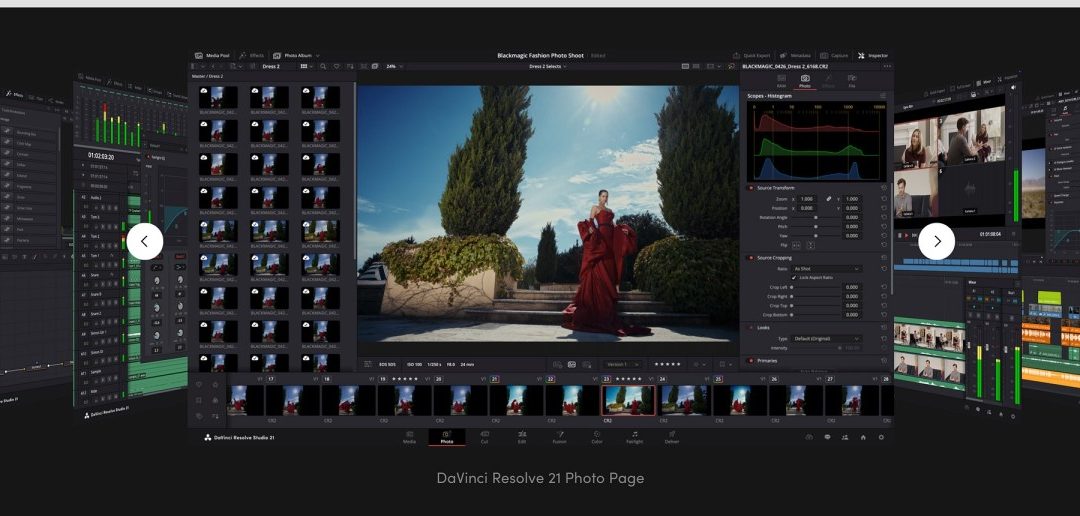Go to the previous carousel slide
The height and width of the screenshot is (516, 1080).
click(x=145, y=241)
